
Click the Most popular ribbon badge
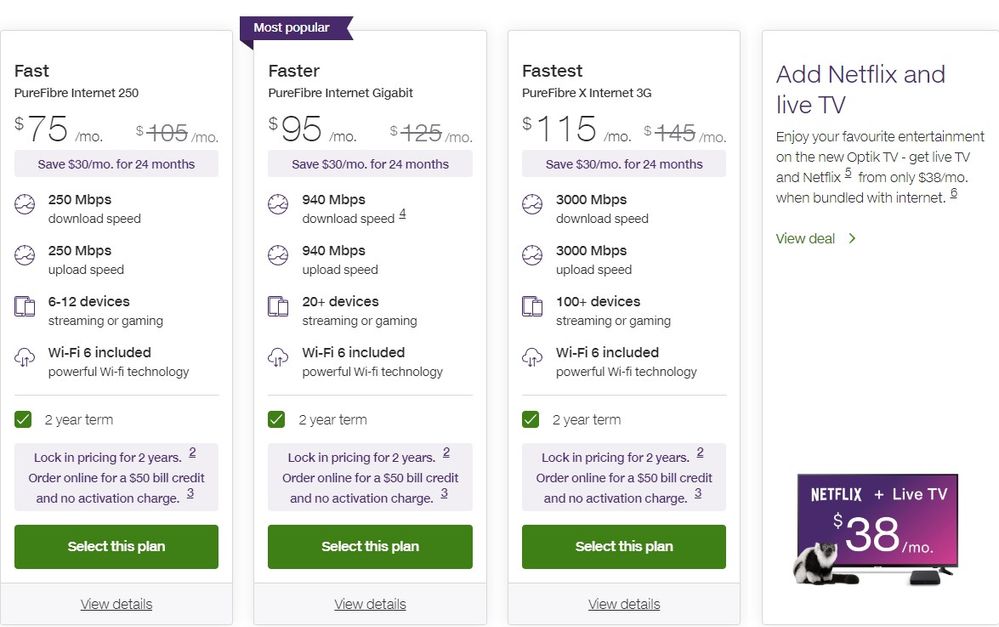[292, 28]
